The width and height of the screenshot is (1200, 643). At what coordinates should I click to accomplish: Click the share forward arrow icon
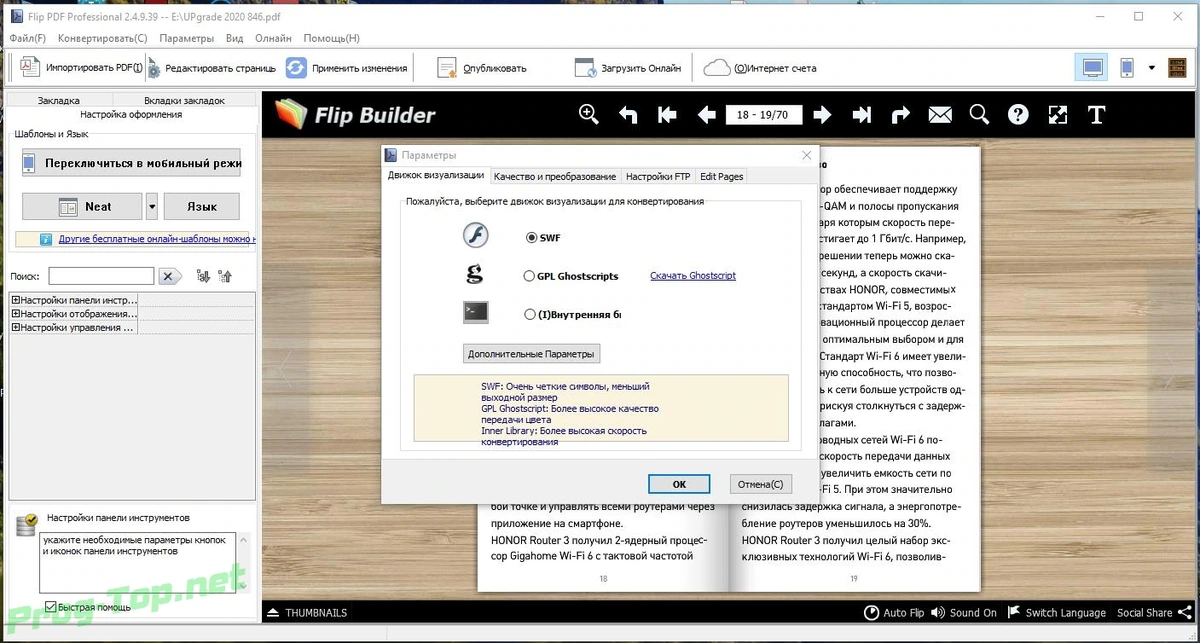pyautogui.click(x=901, y=114)
